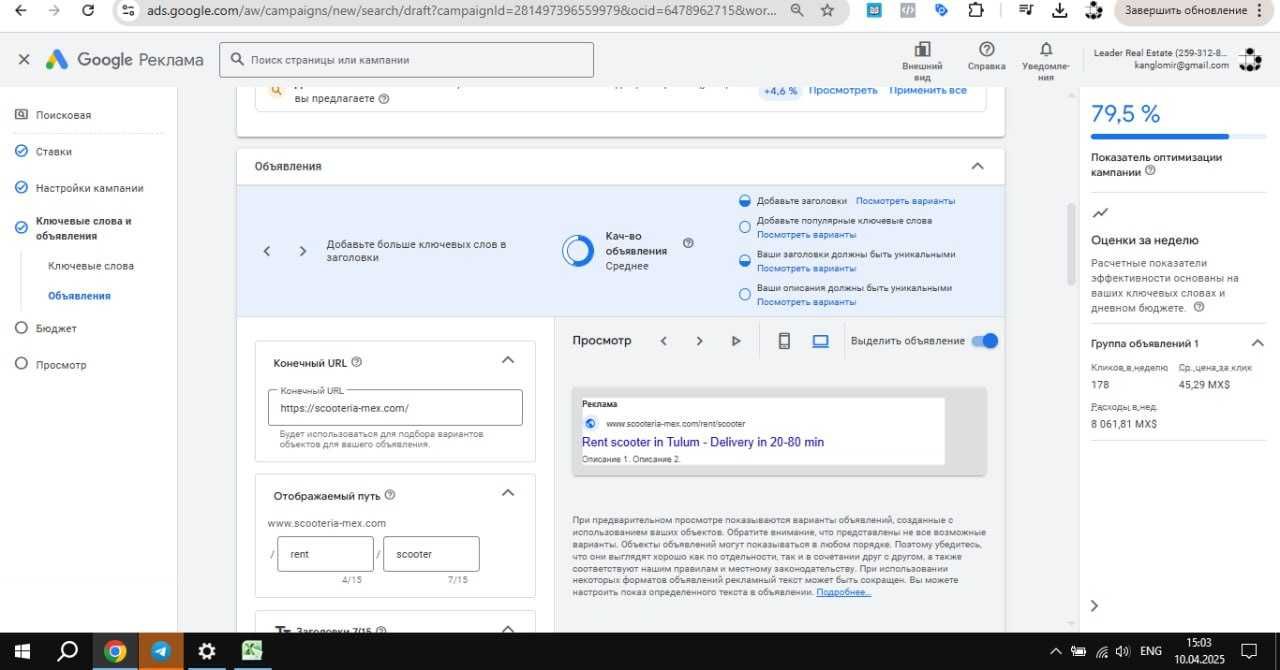Open the browser extensions puzzle icon
The width and height of the screenshot is (1280, 670).
tap(975, 11)
